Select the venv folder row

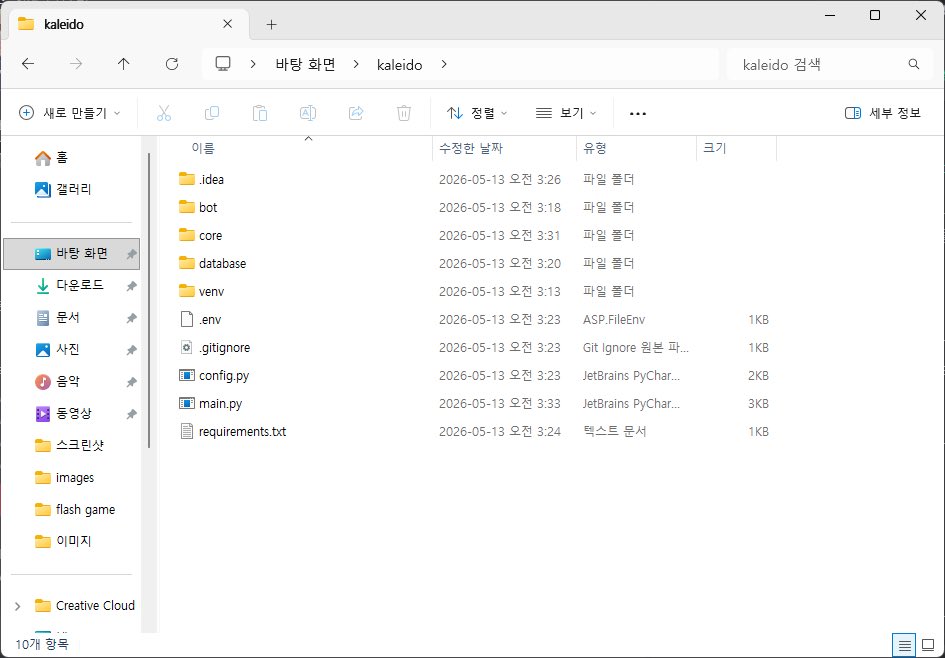coord(476,291)
